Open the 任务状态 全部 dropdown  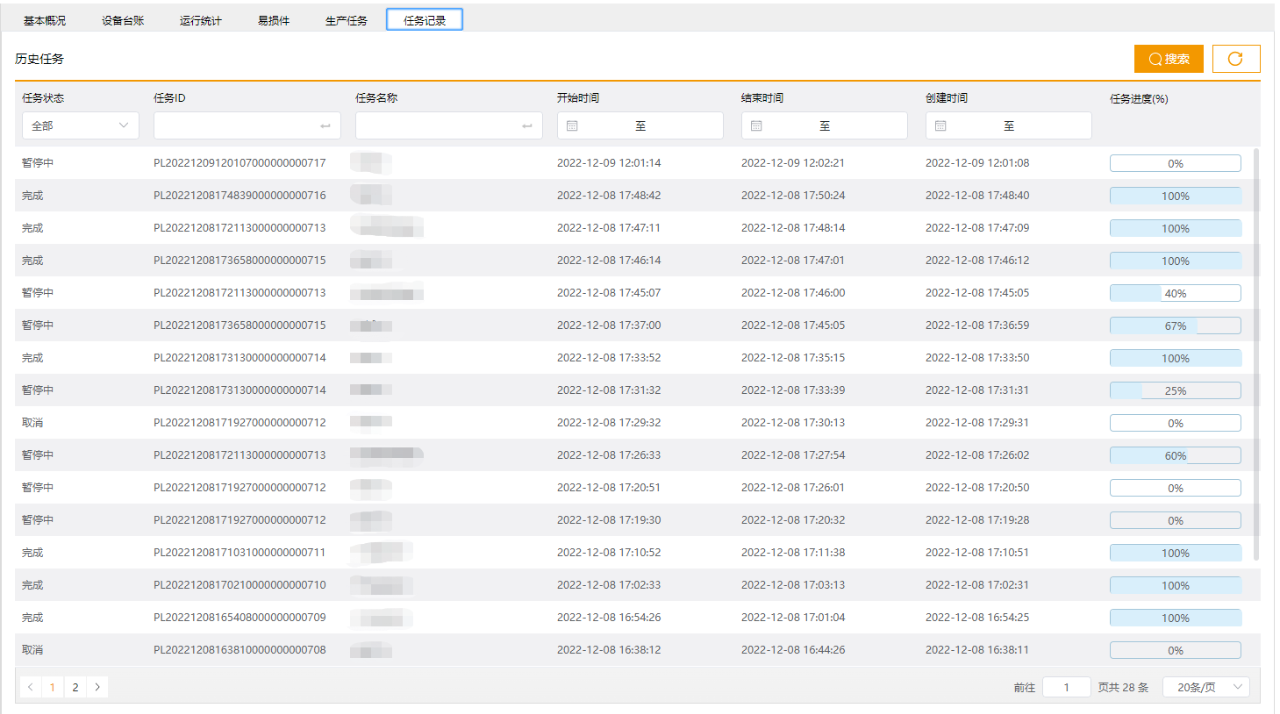point(80,126)
